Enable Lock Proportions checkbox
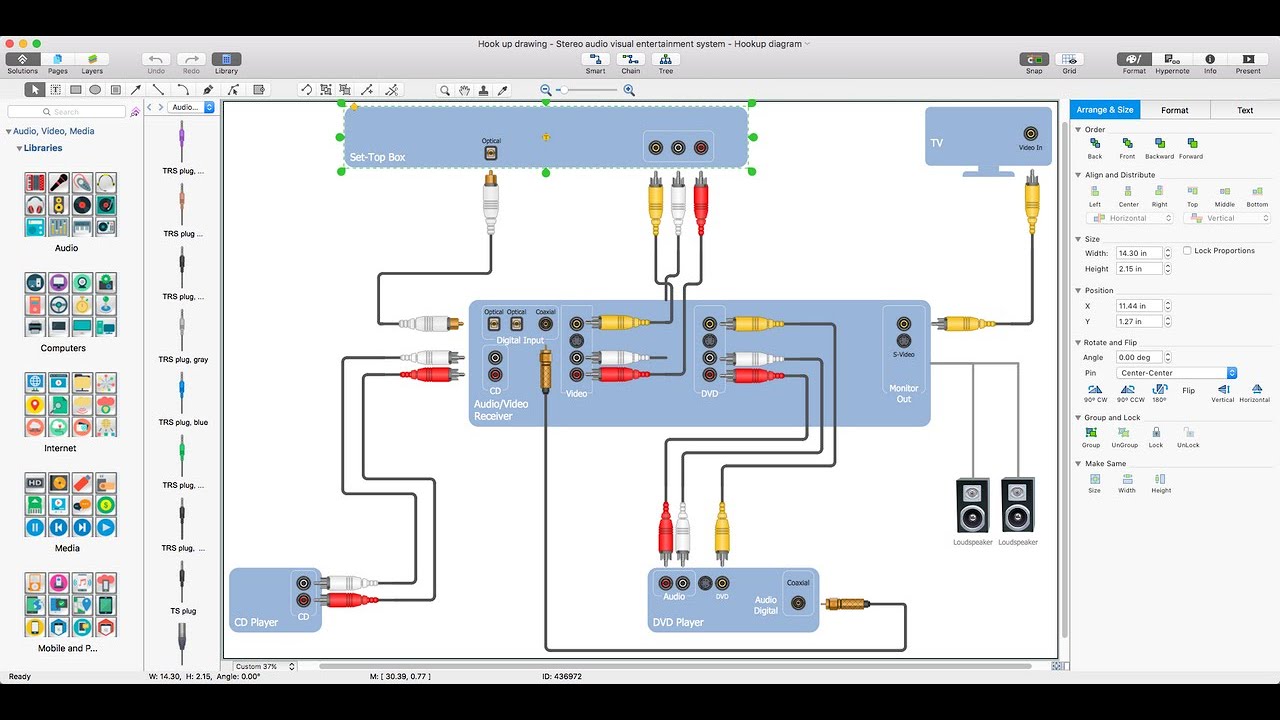Image resolution: width=1280 pixels, height=720 pixels. pos(1187,251)
